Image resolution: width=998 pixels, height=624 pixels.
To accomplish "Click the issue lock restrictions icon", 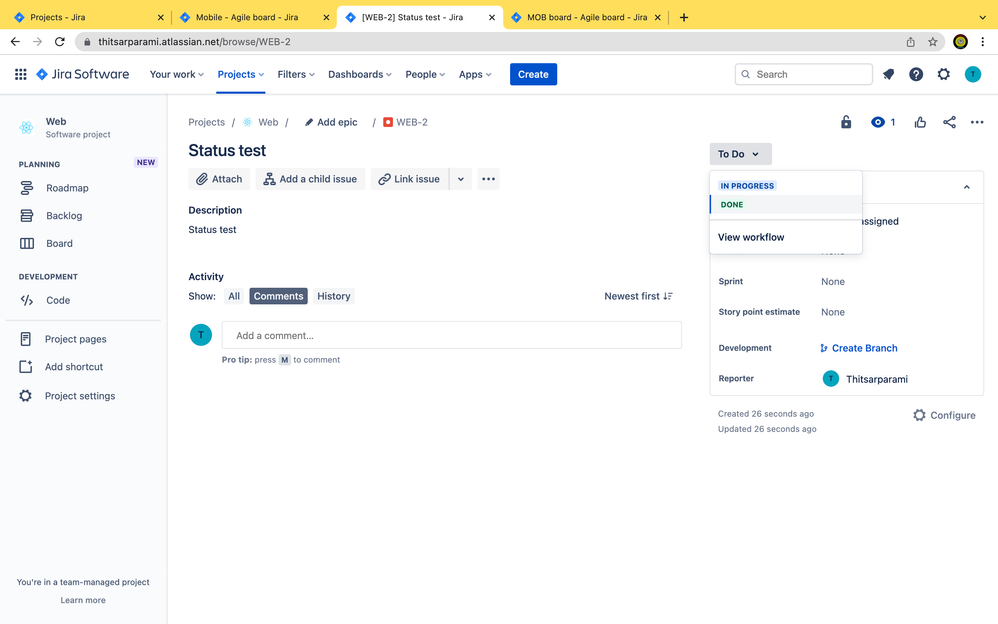I will point(846,122).
